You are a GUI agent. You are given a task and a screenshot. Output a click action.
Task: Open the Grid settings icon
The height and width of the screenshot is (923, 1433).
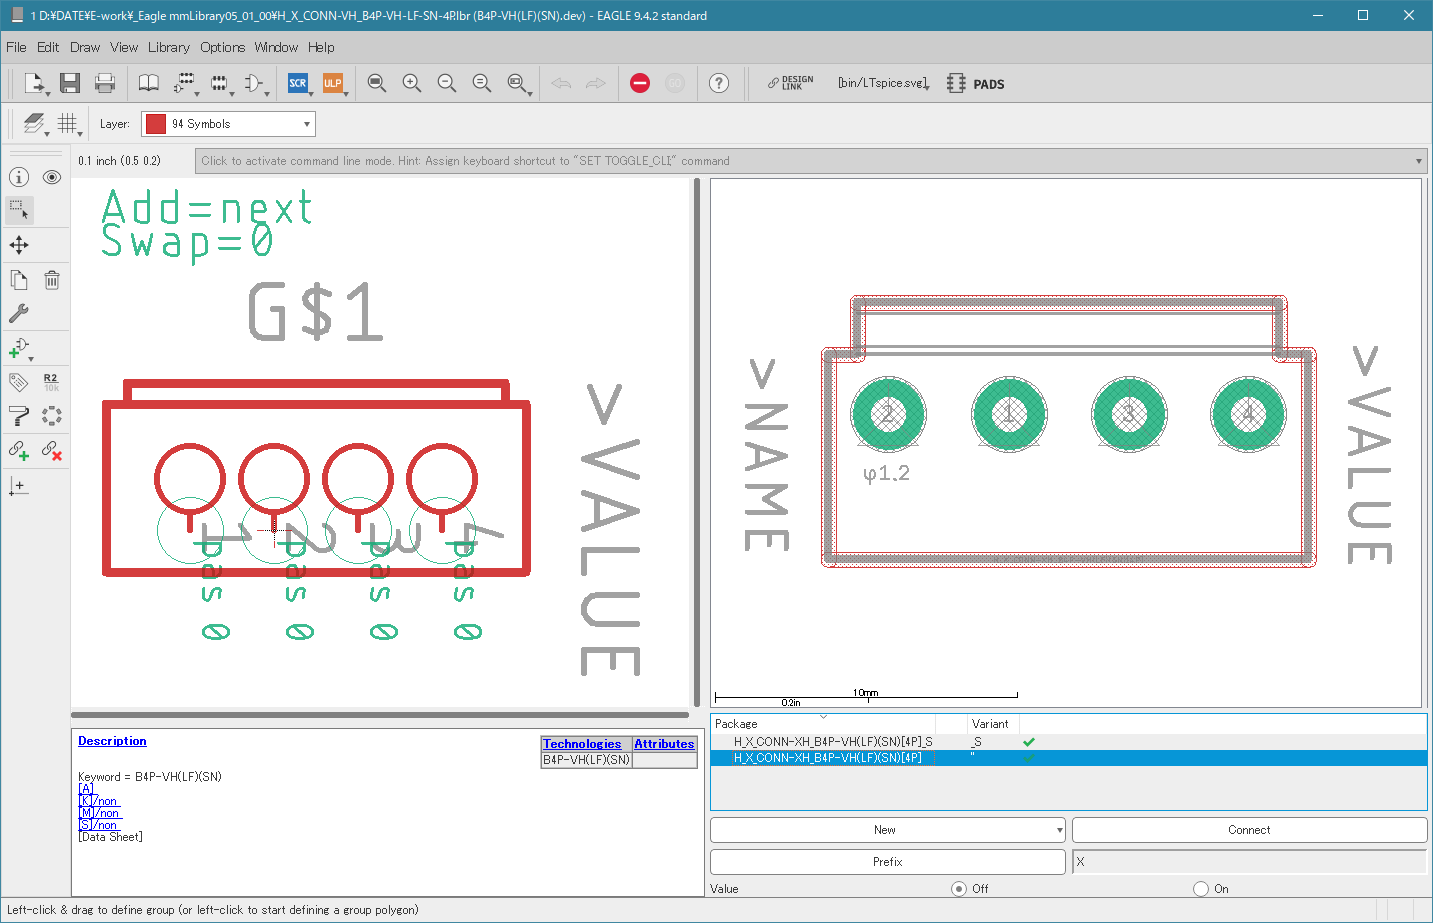(67, 123)
